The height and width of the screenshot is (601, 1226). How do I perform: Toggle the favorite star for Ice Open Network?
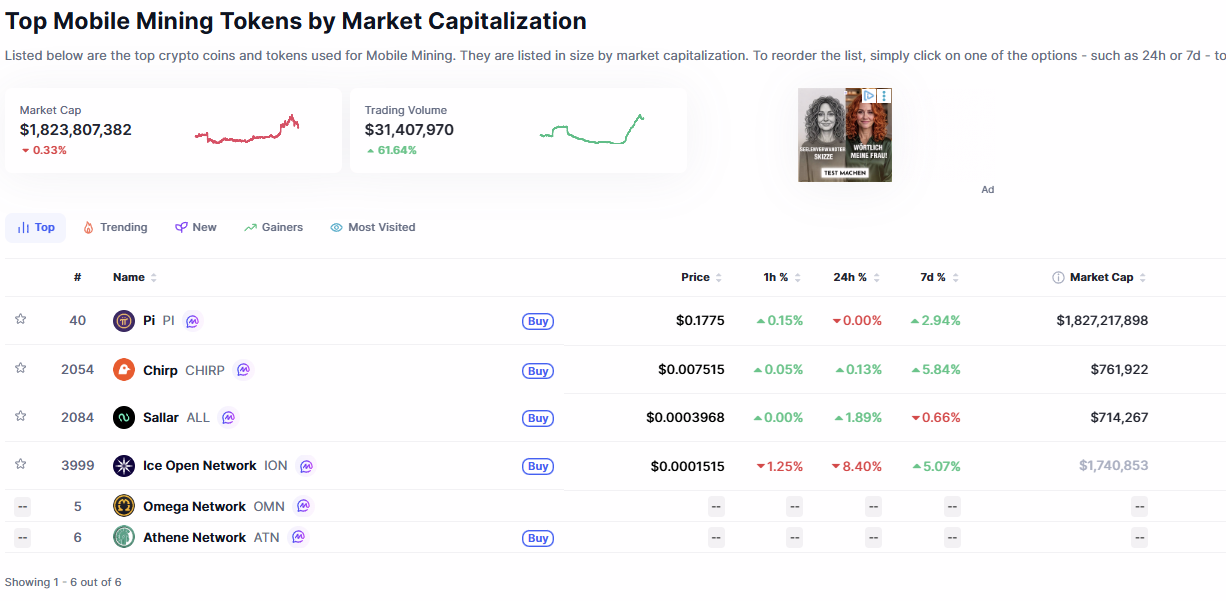(x=20, y=464)
